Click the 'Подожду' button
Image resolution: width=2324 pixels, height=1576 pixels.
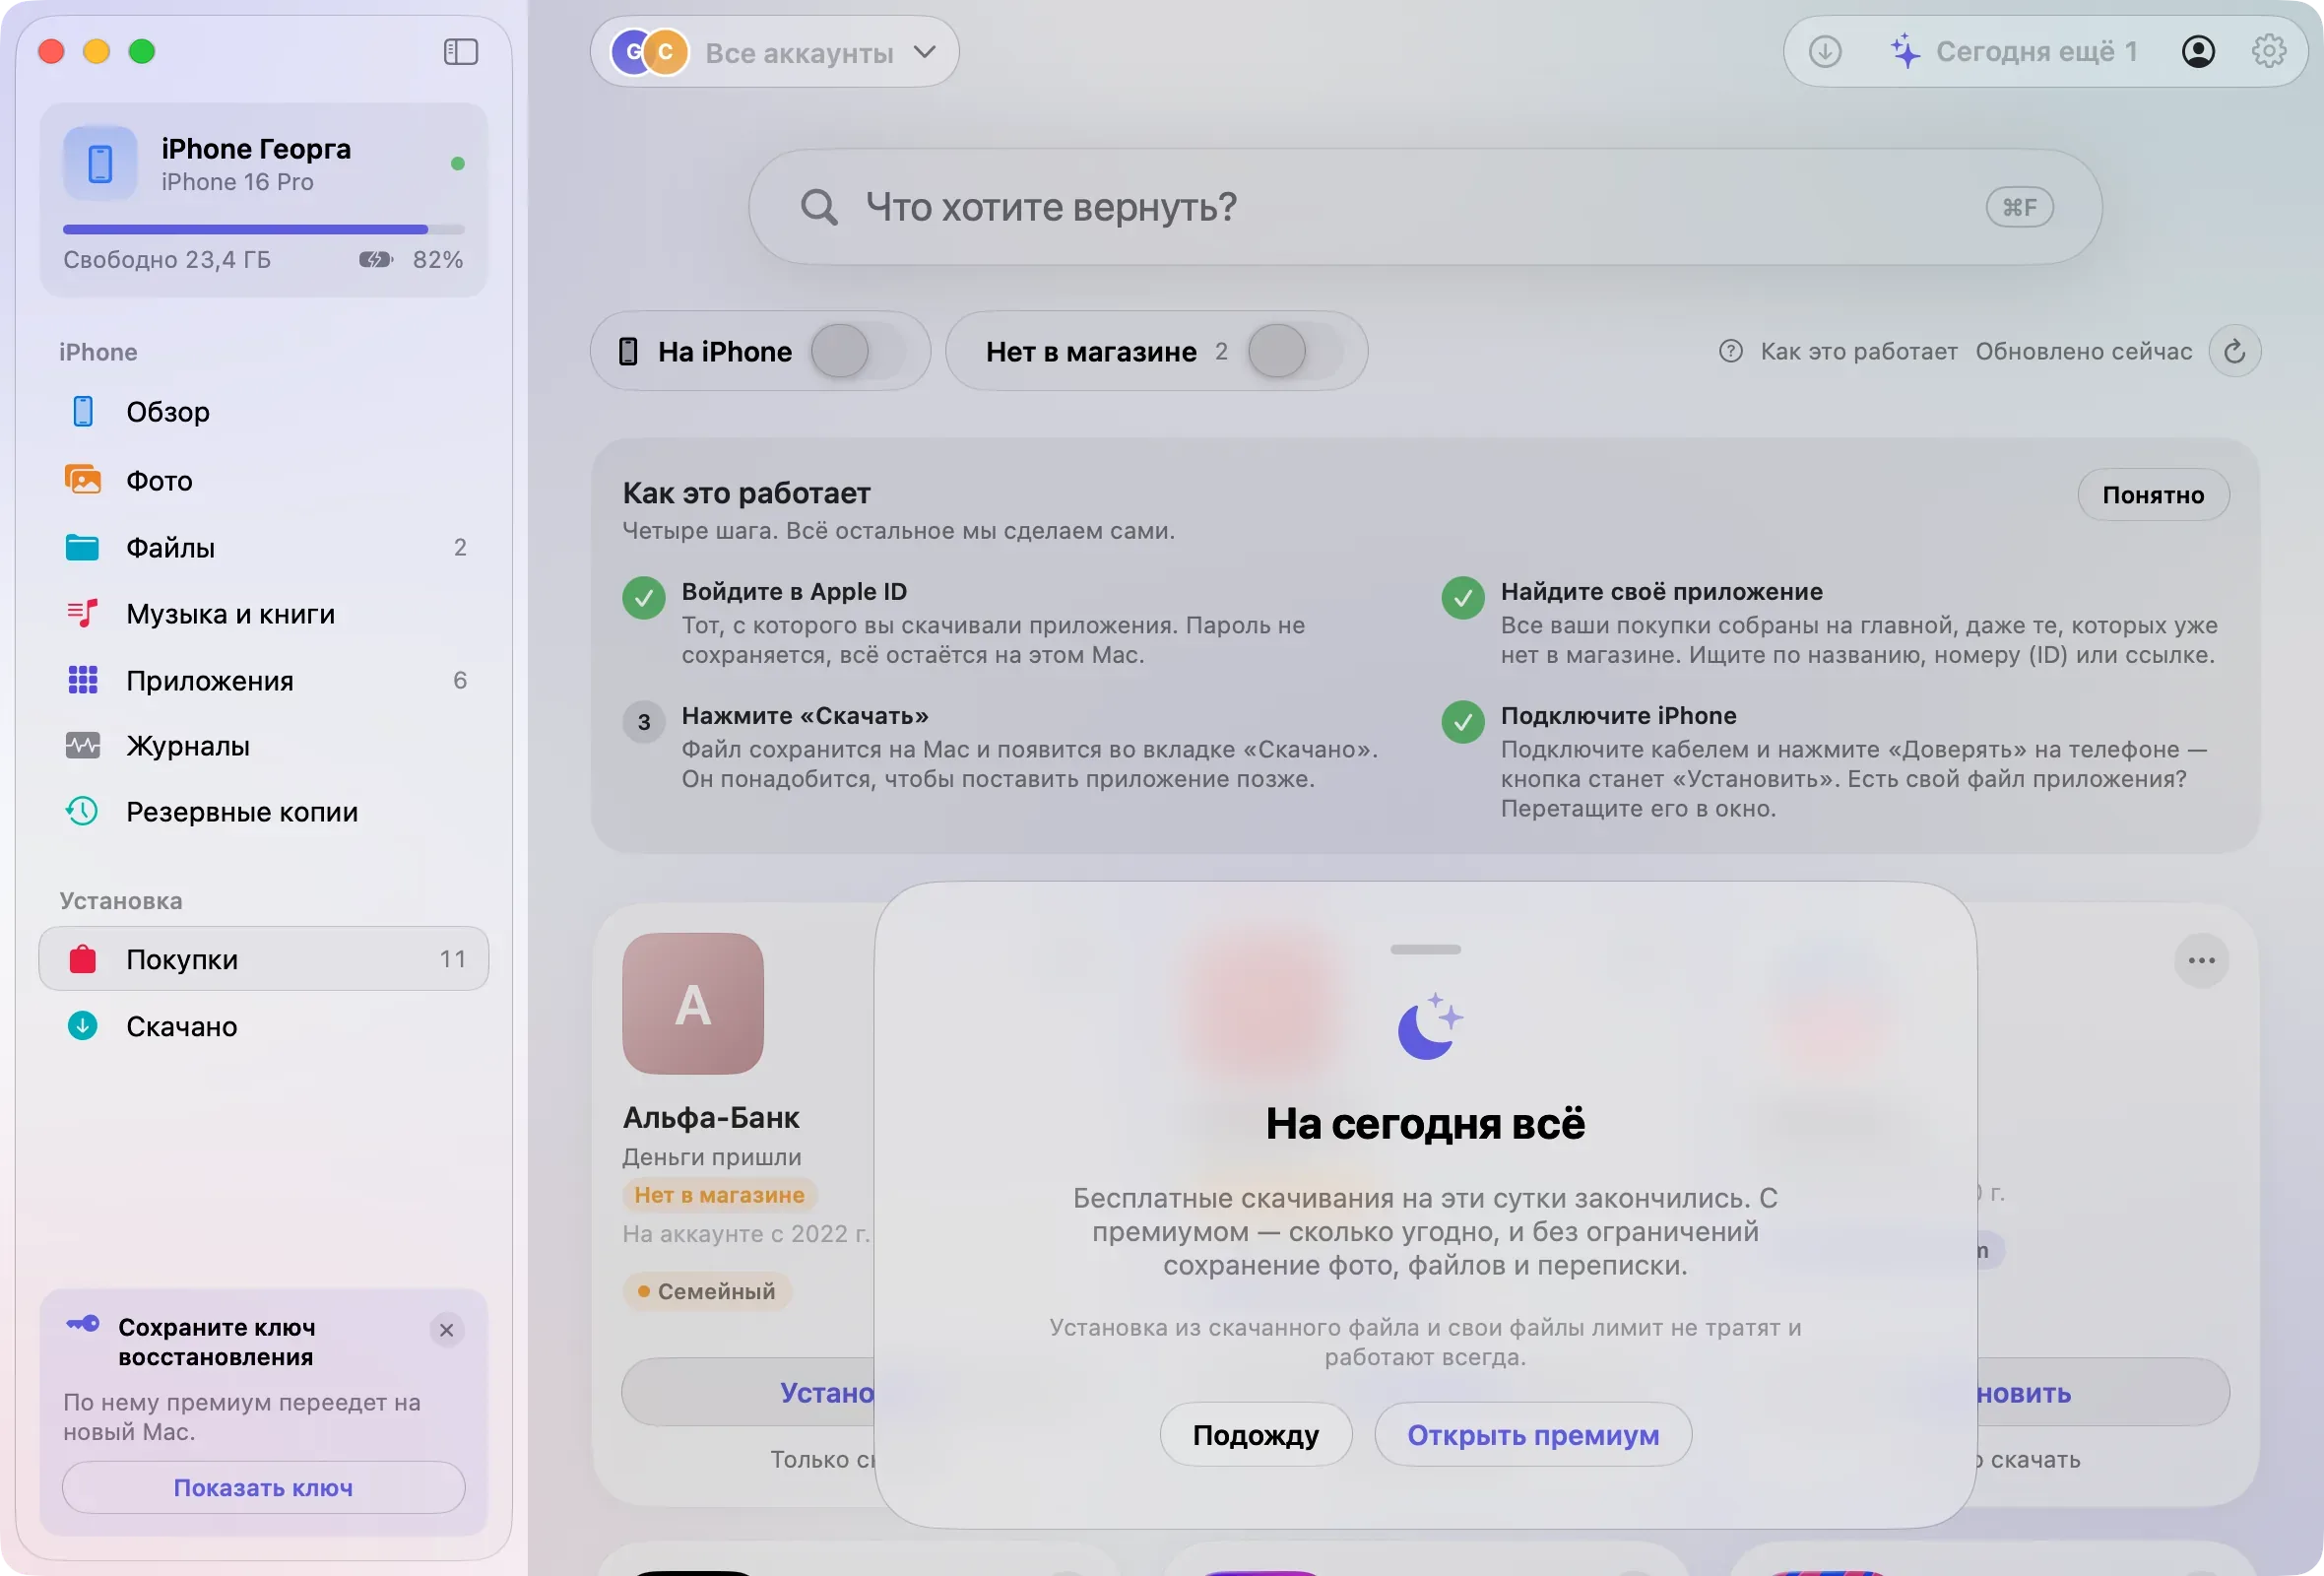1256,1436
